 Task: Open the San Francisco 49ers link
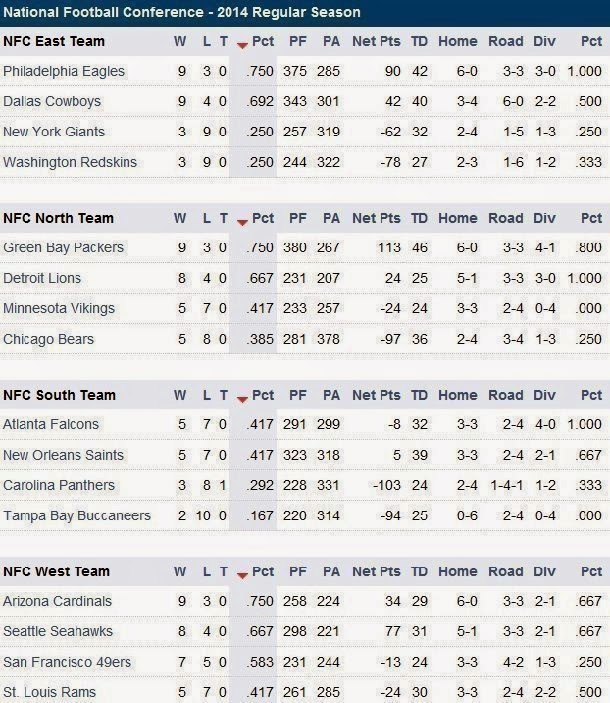pos(67,662)
